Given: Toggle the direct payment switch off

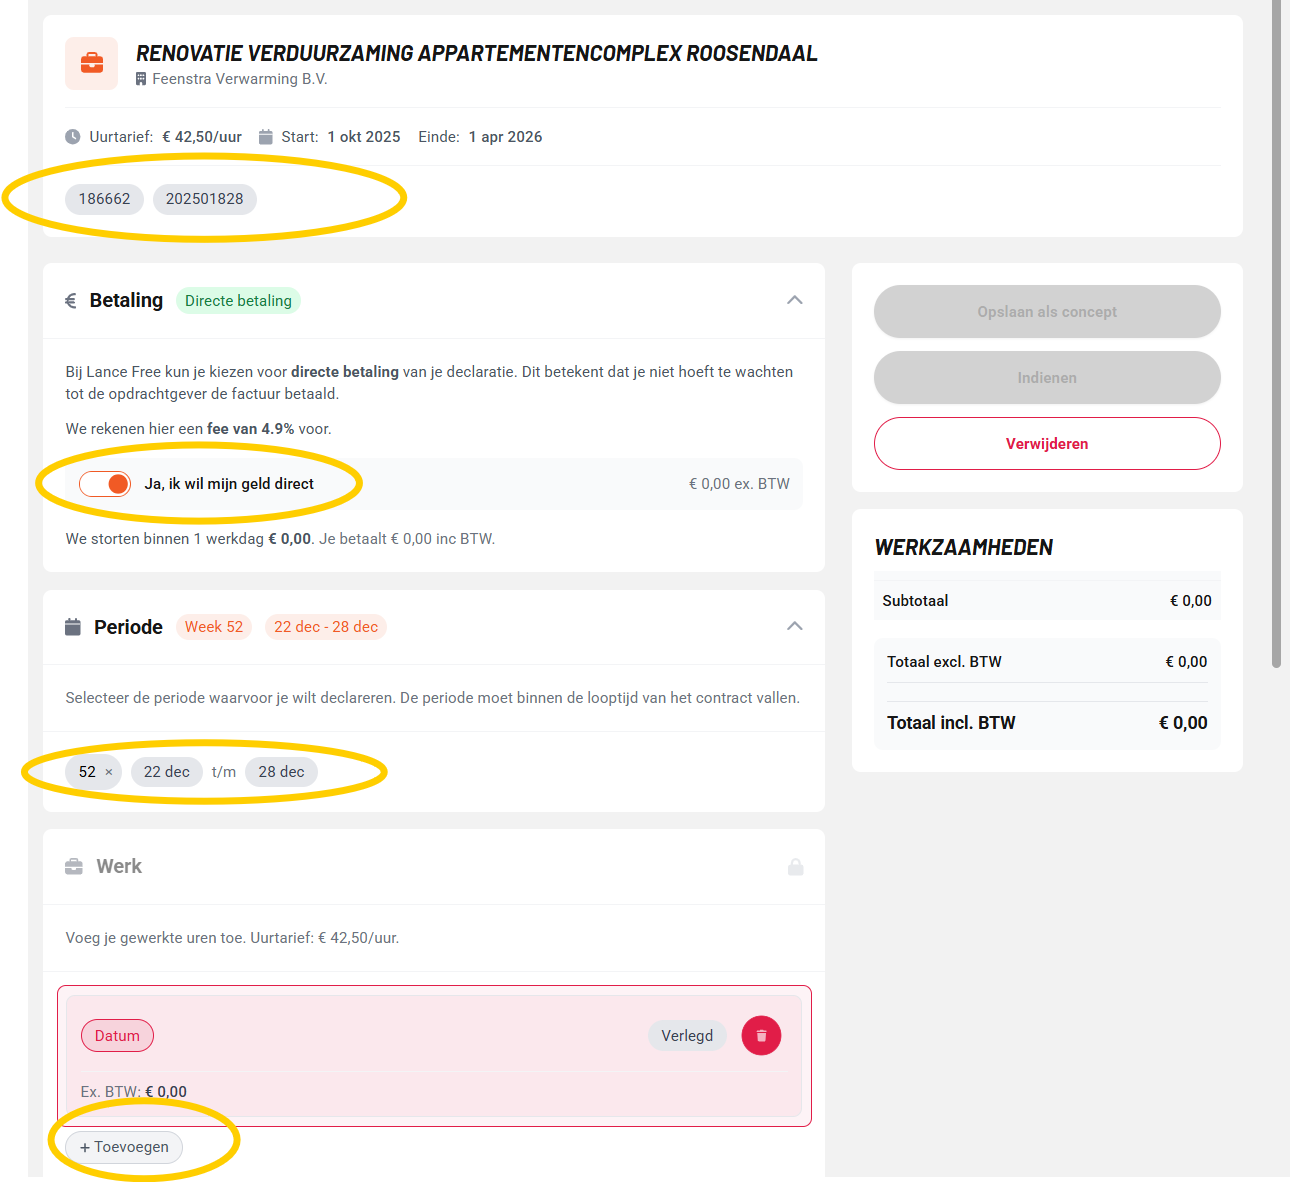Looking at the screenshot, I should (x=105, y=484).
